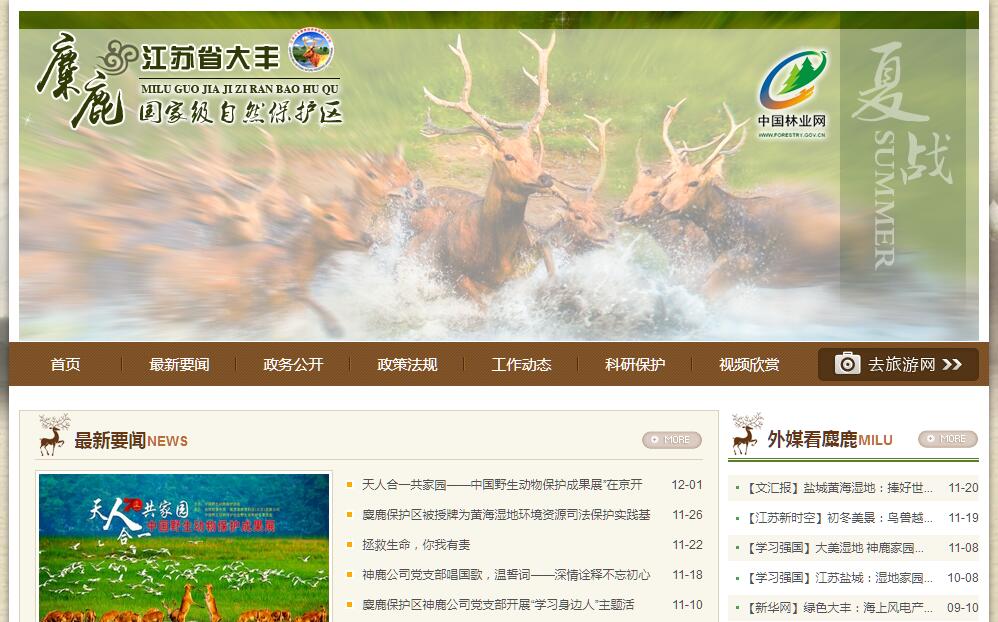Open news 拯救生命，你我有责
The image size is (998, 622).
(x=416, y=544)
